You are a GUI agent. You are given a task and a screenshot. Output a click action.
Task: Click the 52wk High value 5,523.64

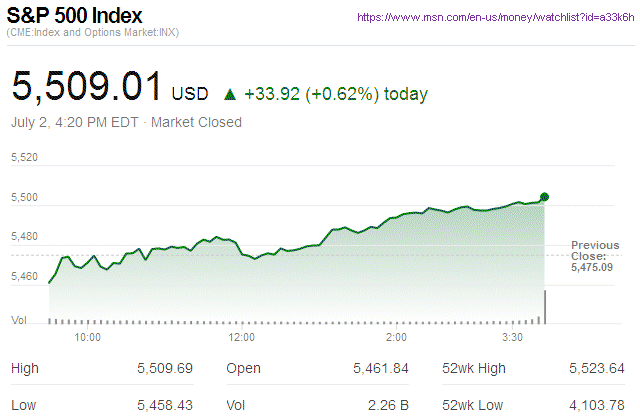pyautogui.click(x=596, y=369)
